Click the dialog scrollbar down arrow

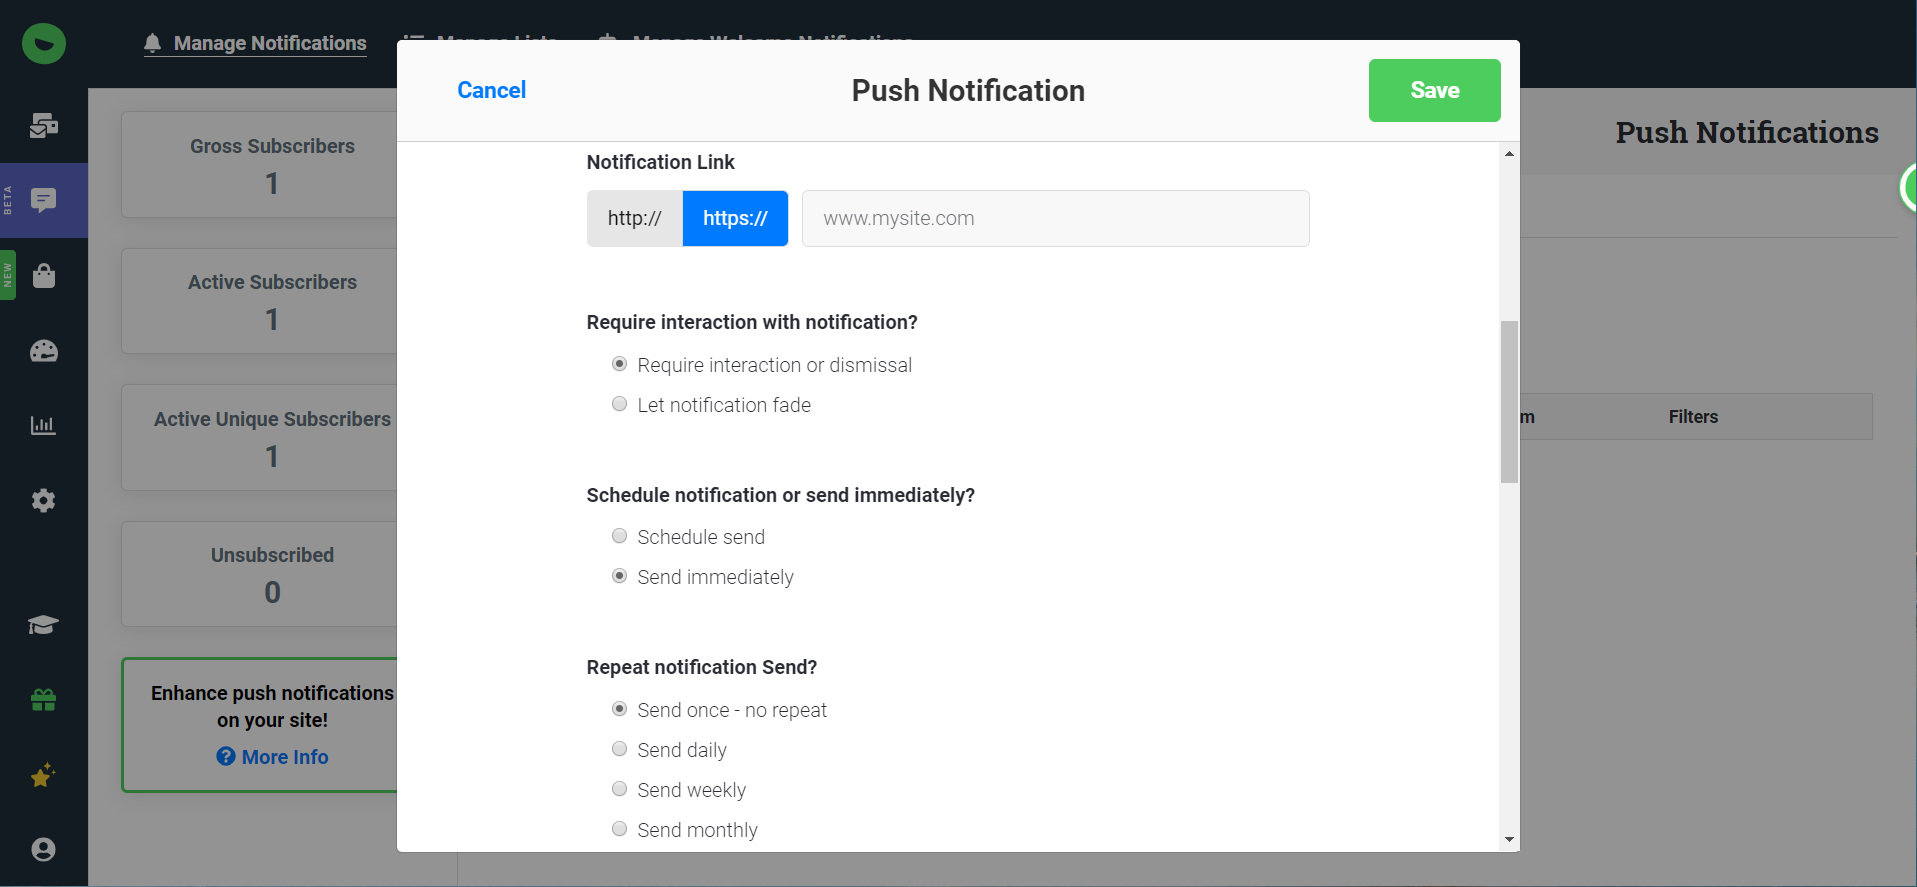1509,840
